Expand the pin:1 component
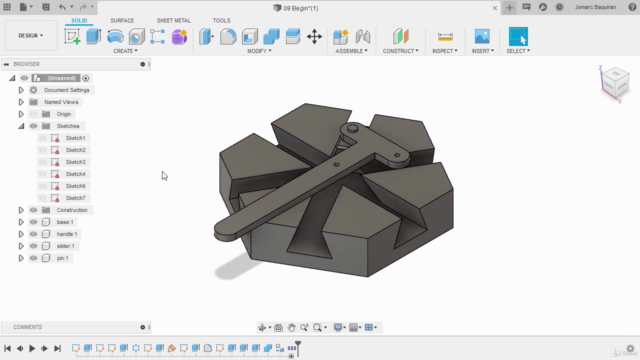Viewport: 640px width, 360px height. [x=21, y=258]
